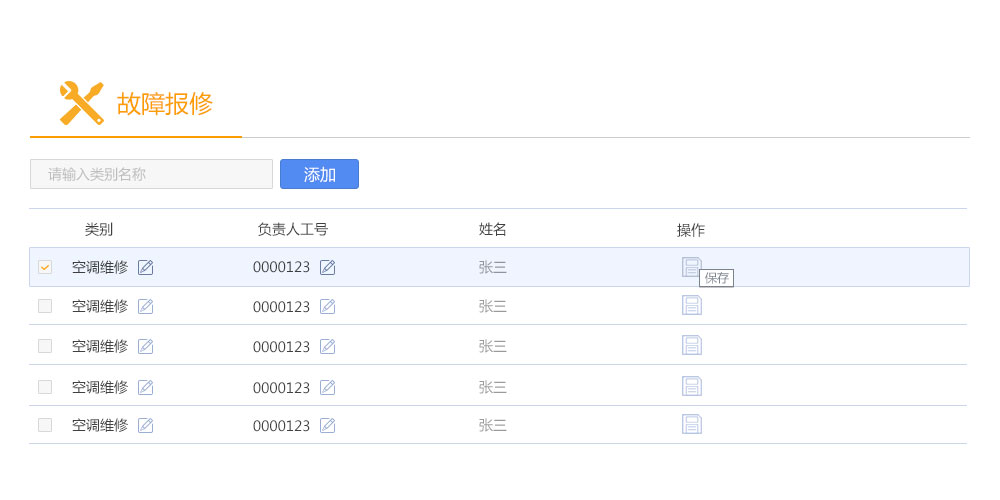Image resolution: width=1000 pixels, height=500 pixels.
Task: Save the first row with the disk icon
Action: 691,267
